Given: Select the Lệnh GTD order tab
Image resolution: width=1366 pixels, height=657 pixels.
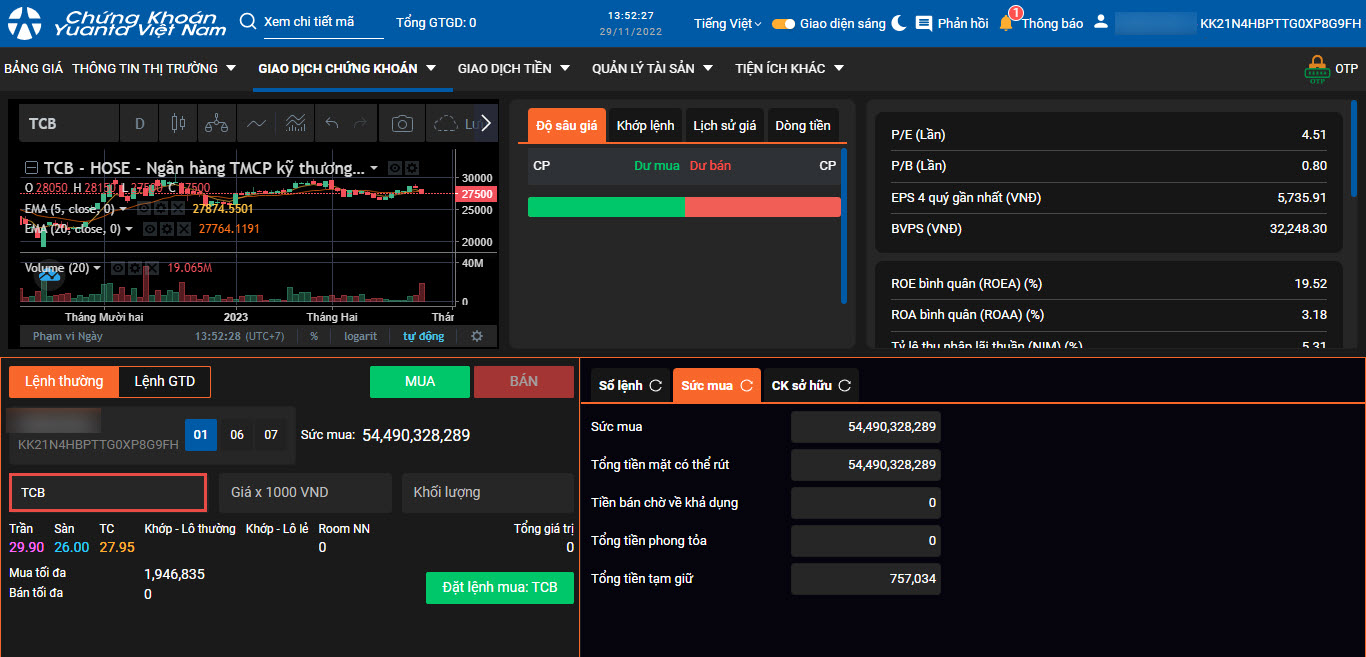Looking at the screenshot, I should (165, 381).
